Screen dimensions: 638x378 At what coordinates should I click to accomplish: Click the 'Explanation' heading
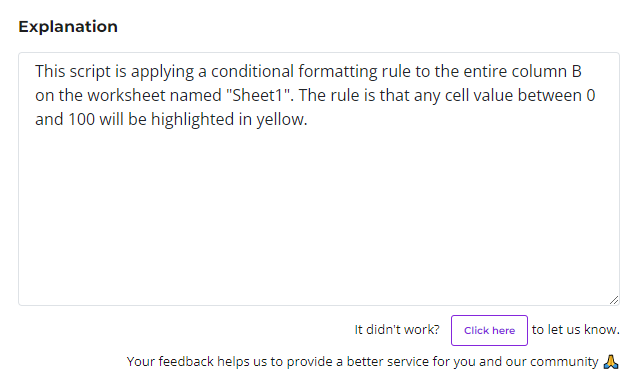[68, 27]
